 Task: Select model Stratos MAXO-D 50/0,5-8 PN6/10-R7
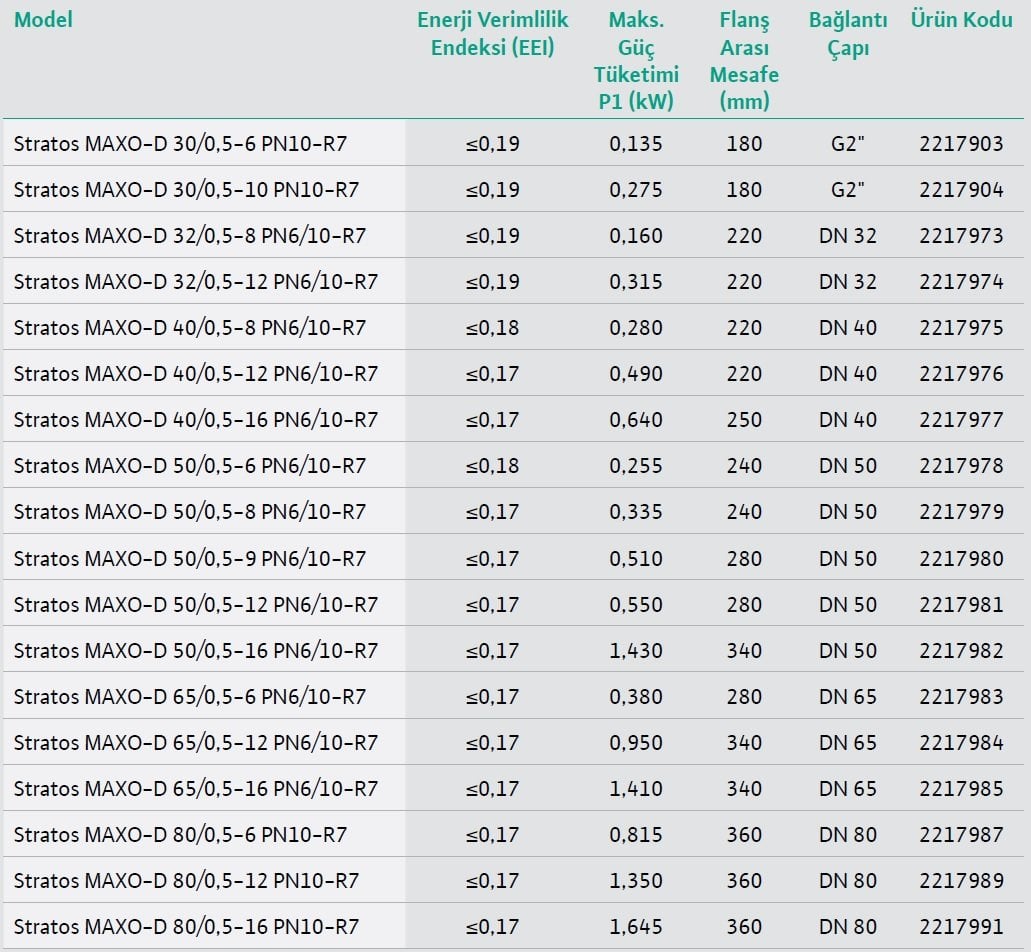189,512
